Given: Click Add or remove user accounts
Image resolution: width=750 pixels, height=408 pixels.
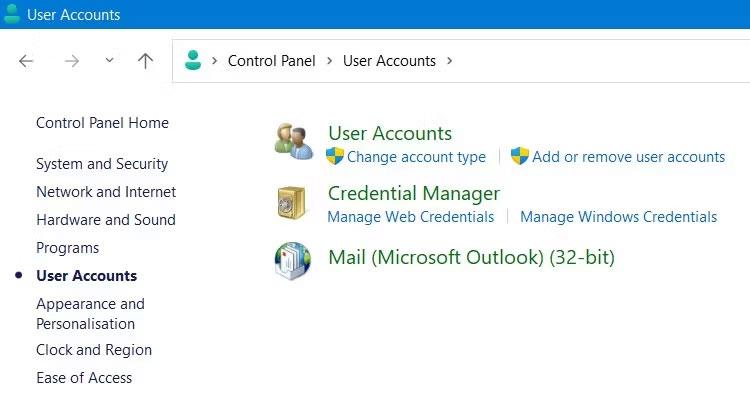Looking at the screenshot, I should pos(629,157).
